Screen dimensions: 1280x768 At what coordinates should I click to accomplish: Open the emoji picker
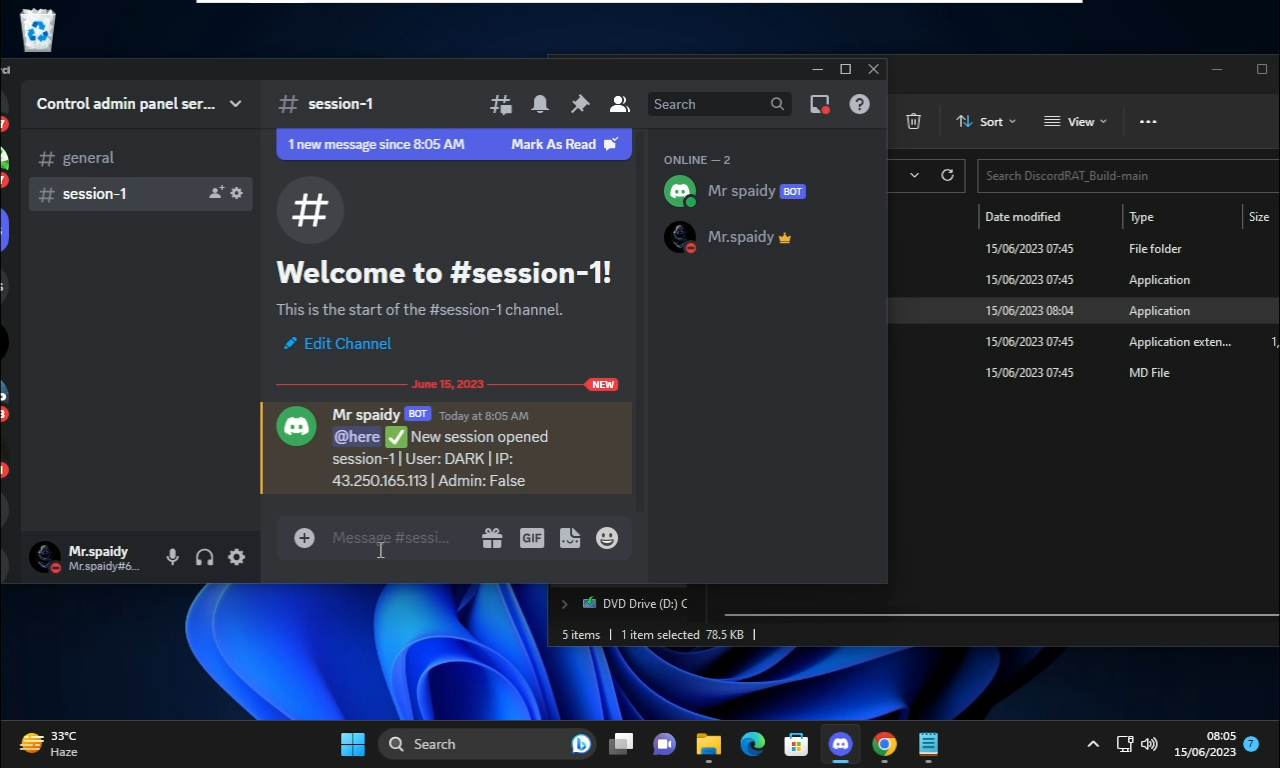(x=607, y=538)
